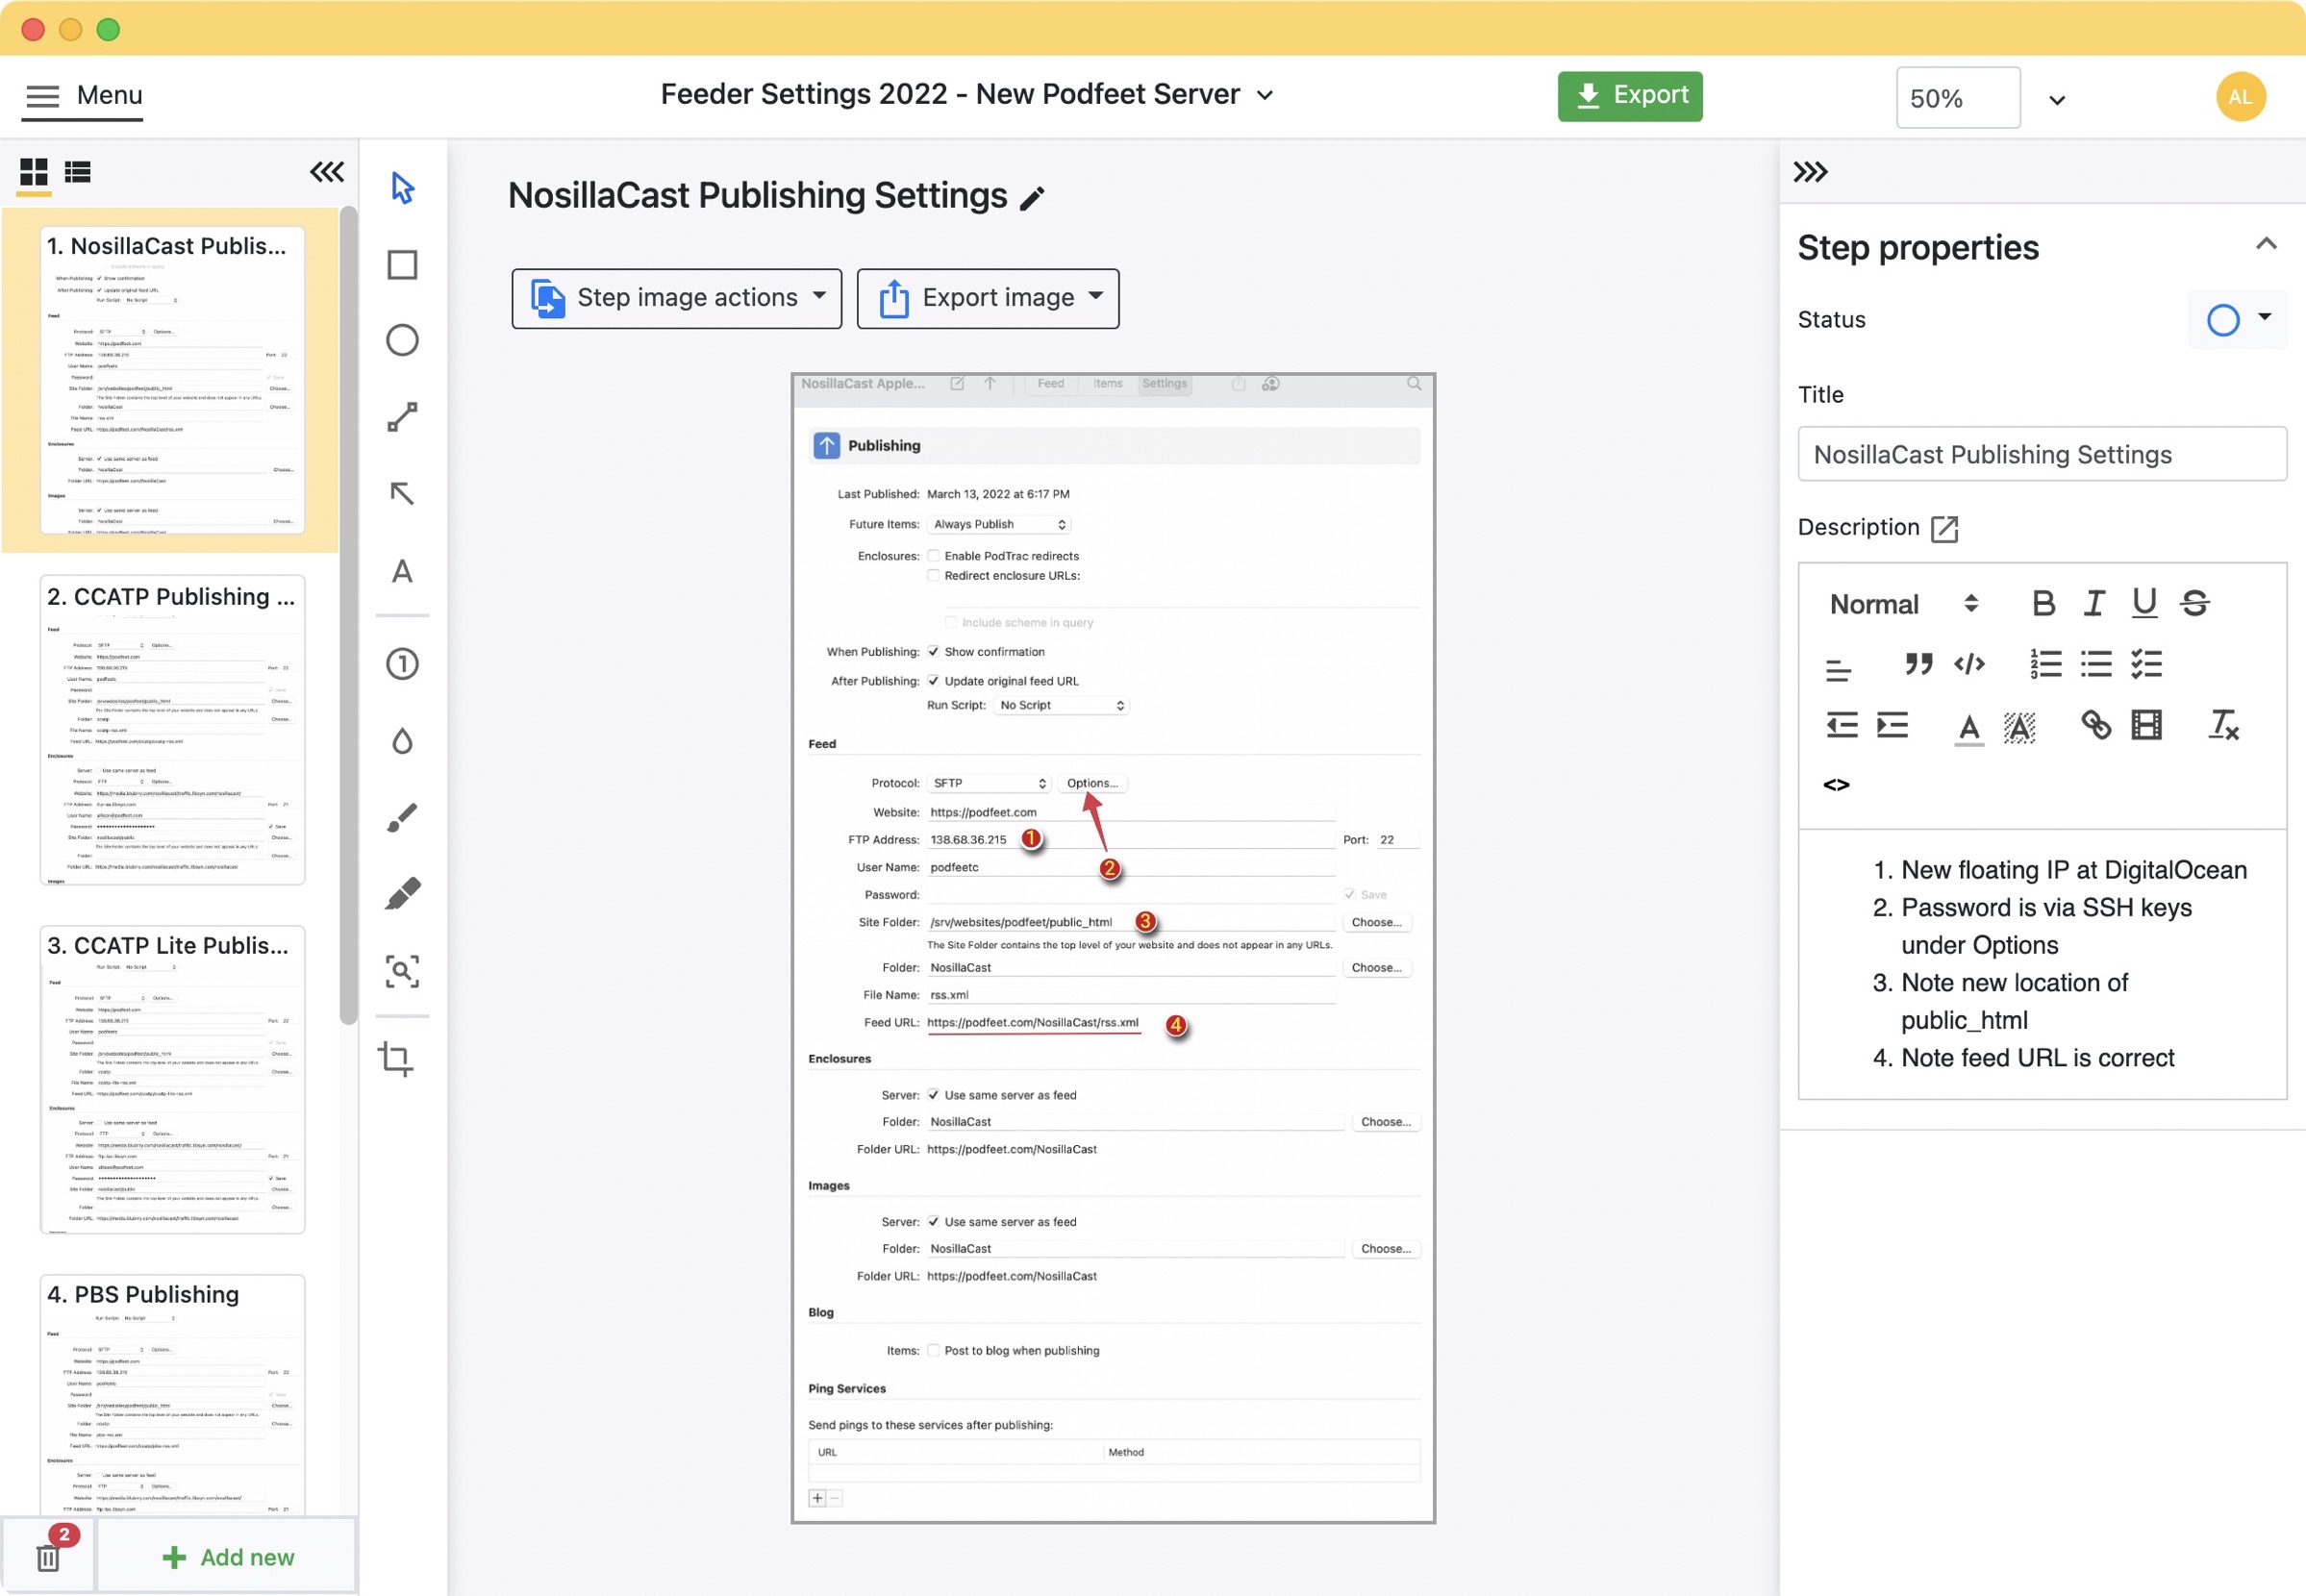Toggle bold formatting in description
The height and width of the screenshot is (1596, 2306).
coord(2043,603)
